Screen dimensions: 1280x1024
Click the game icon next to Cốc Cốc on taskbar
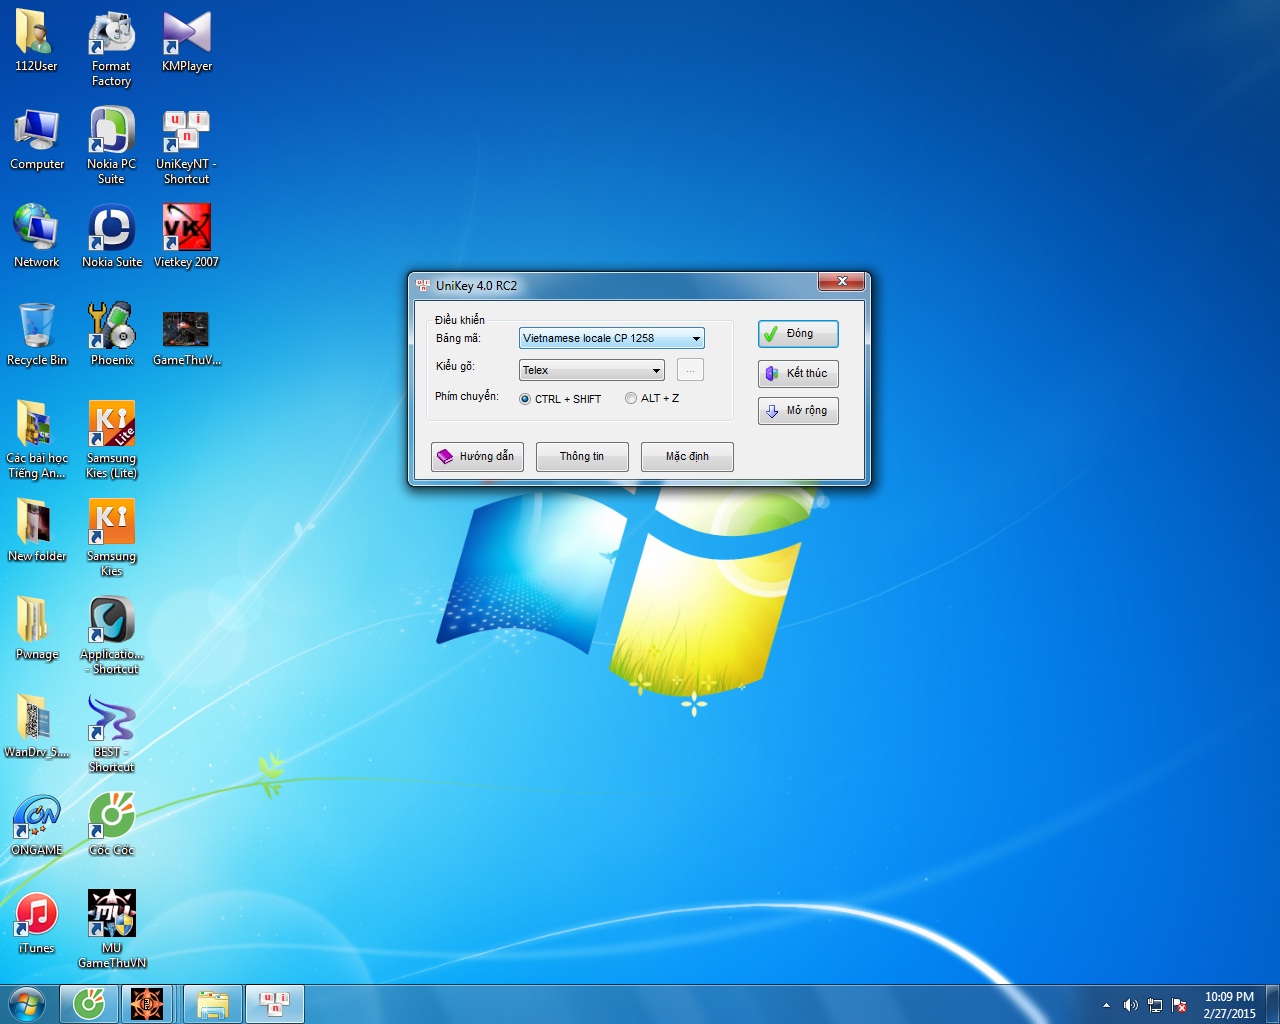click(147, 1004)
